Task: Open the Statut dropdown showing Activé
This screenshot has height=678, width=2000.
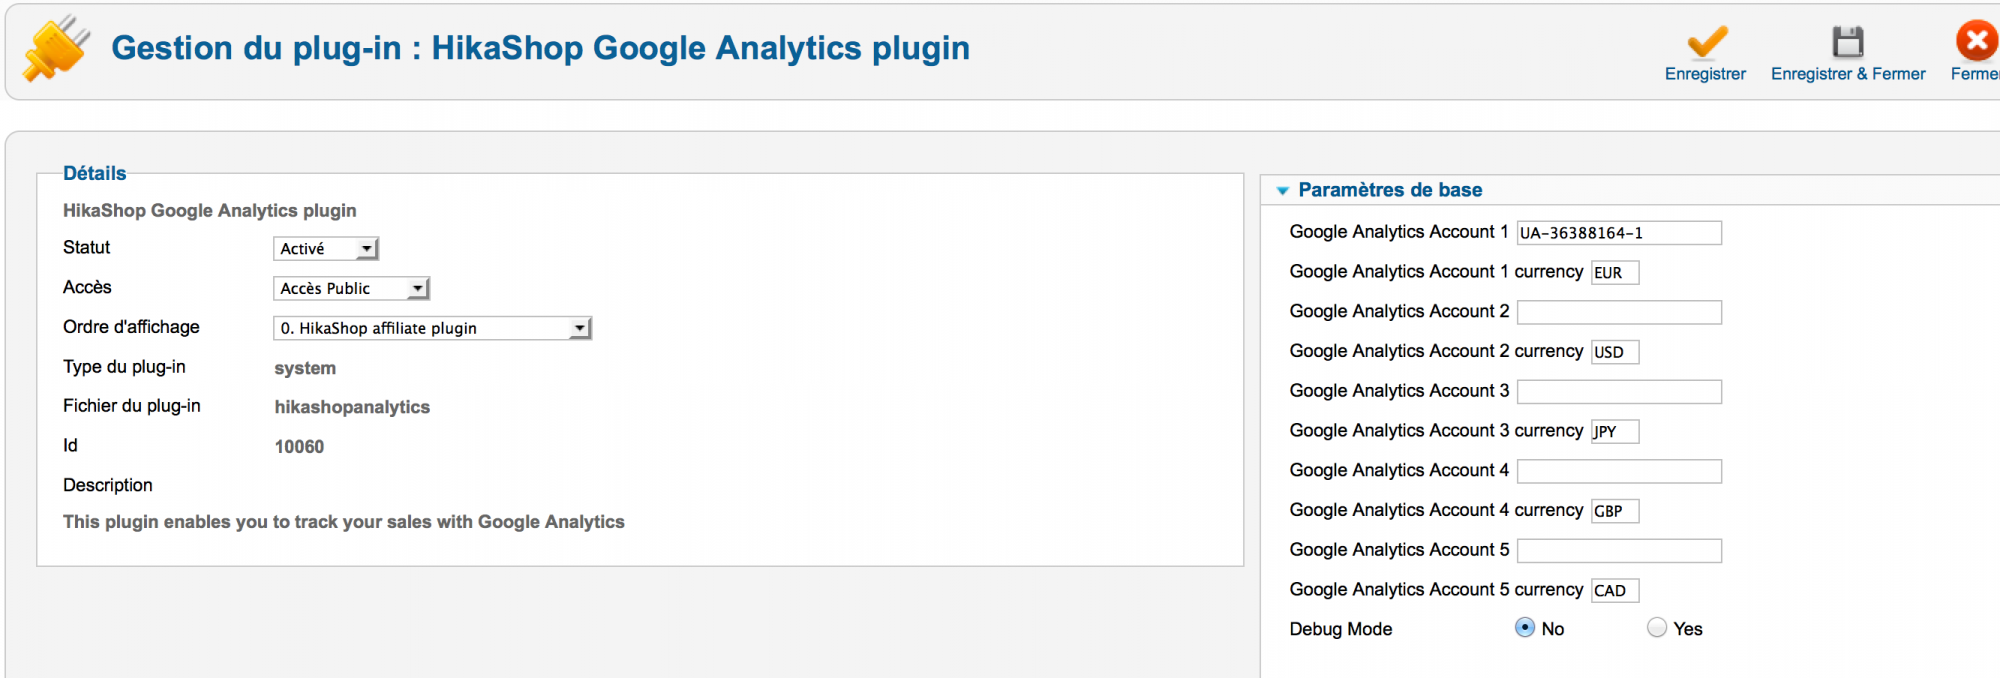Action: (326, 249)
